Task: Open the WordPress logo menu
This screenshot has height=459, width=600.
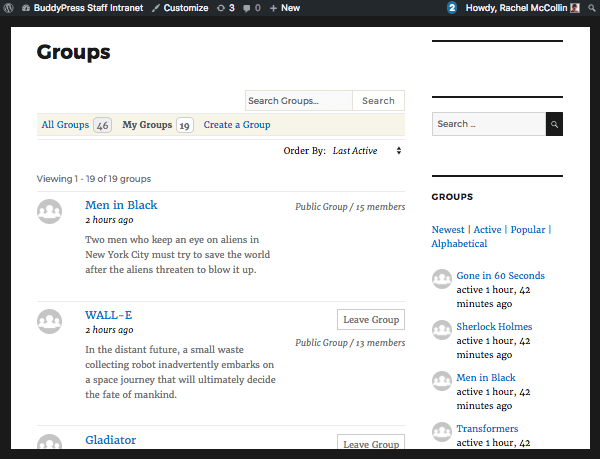Action: pyautogui.click(x=8, y=8)
